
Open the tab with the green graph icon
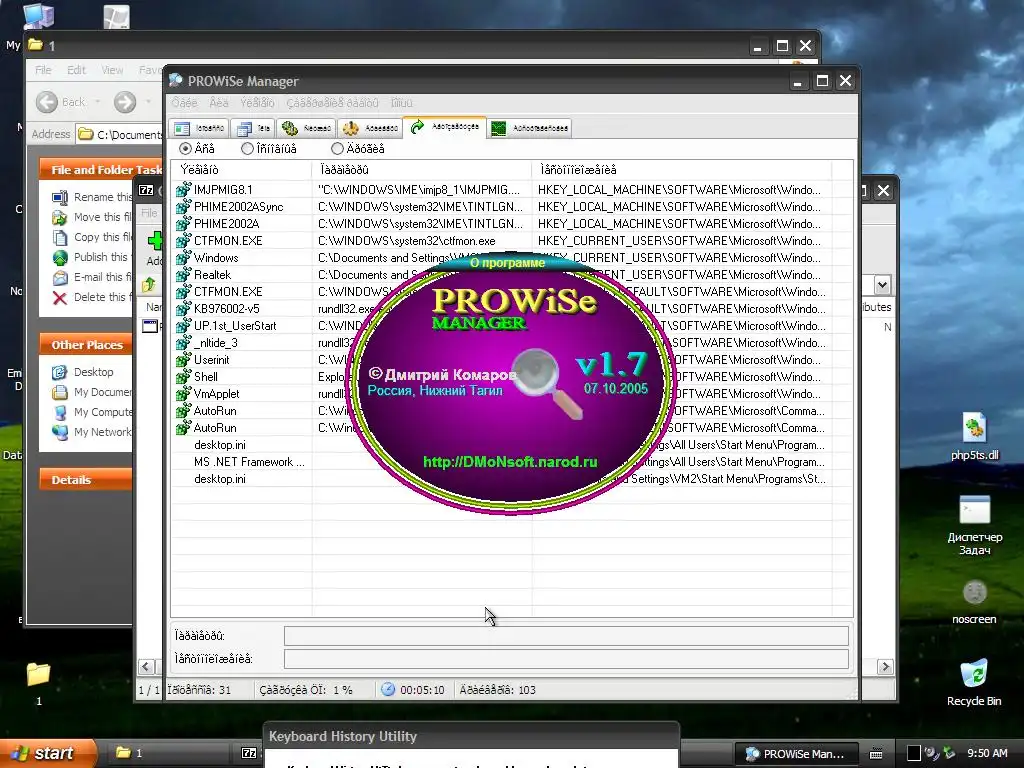point(530,128)
